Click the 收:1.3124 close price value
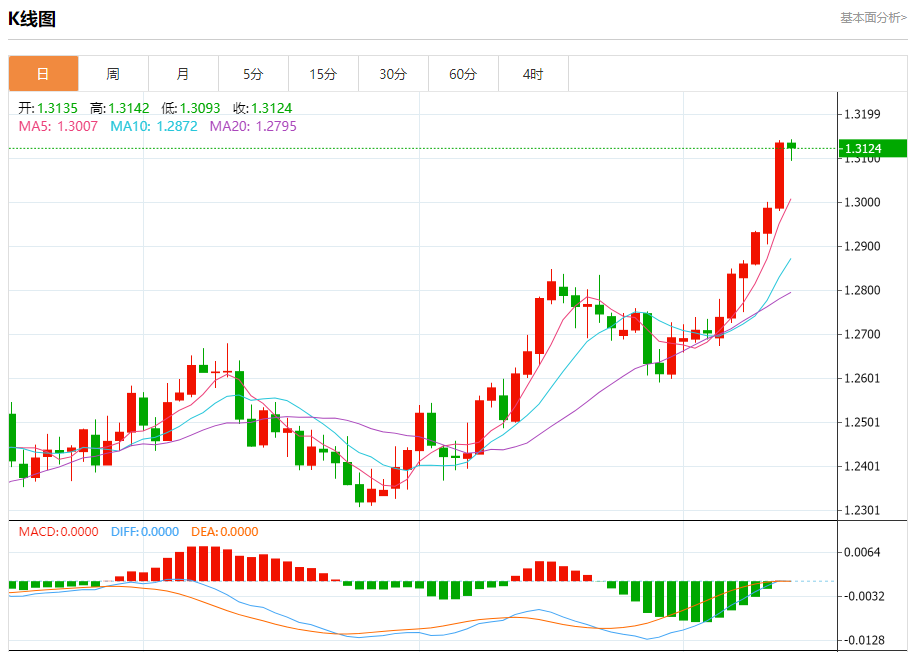This screenshot has width=920, height=652. (262, 108)
